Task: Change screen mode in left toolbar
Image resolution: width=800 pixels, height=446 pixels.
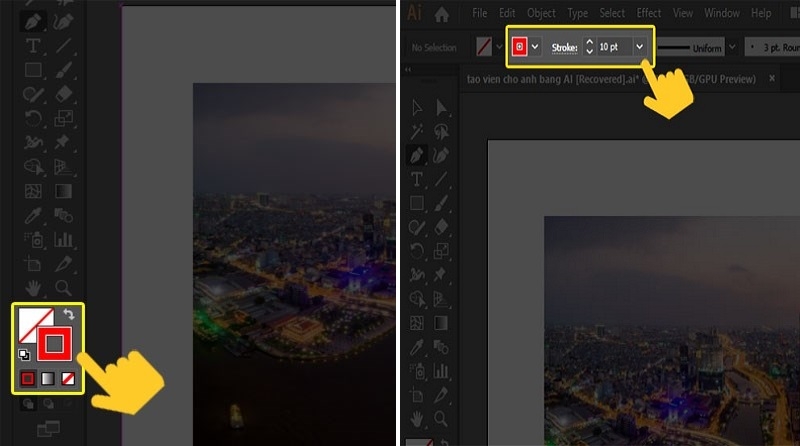Action: point(48,428)
